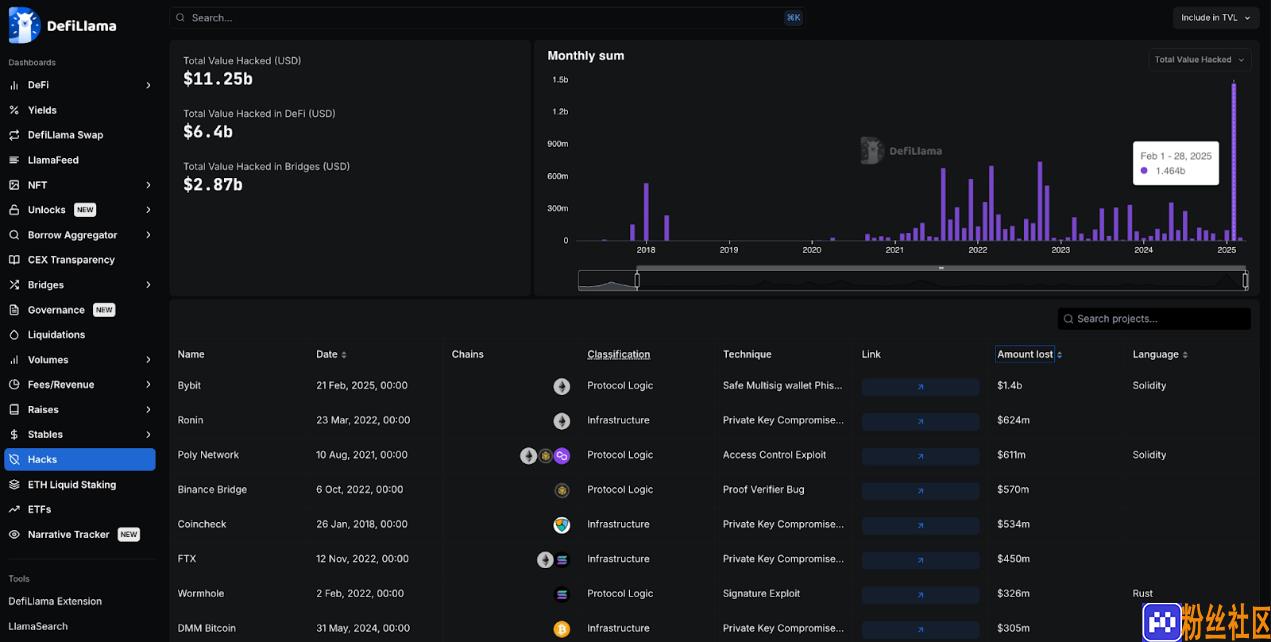Expand the Raises menu chevron

pyautogui.click(x=148, y=410)
